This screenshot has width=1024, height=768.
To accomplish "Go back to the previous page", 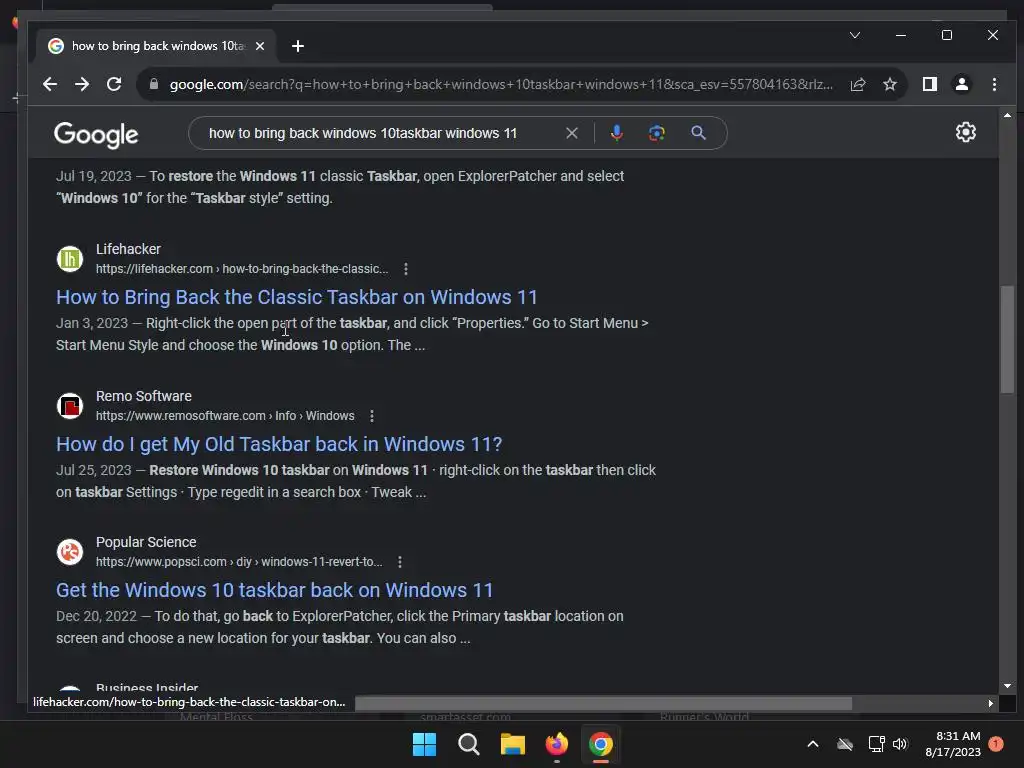I will (x=50, y=84).
